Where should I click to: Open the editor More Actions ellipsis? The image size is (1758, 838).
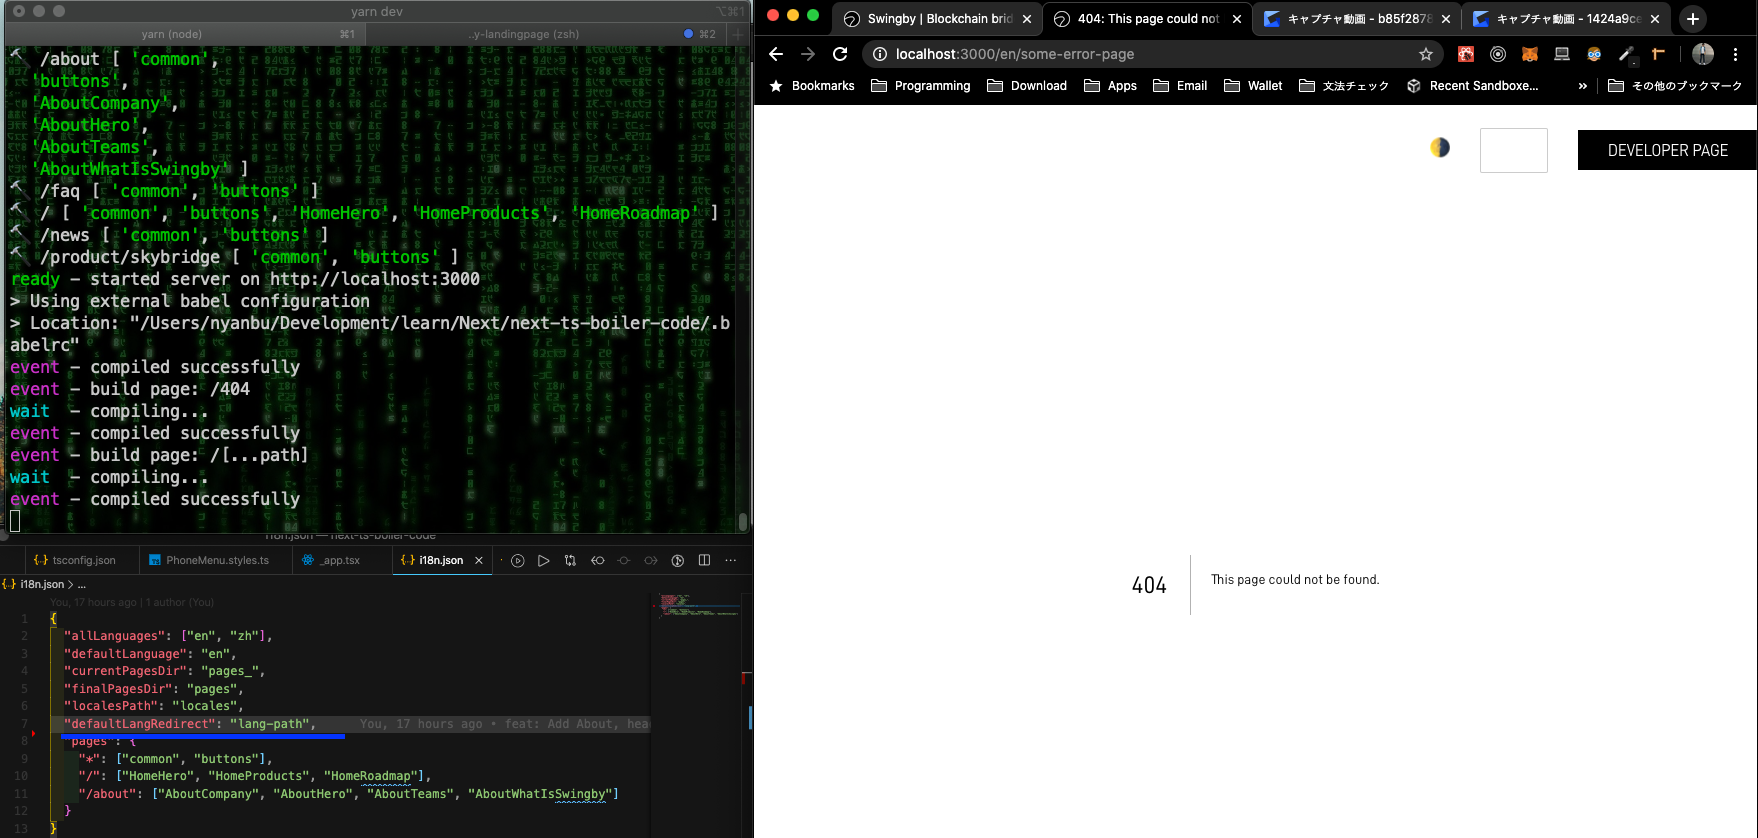click(731, 561)
